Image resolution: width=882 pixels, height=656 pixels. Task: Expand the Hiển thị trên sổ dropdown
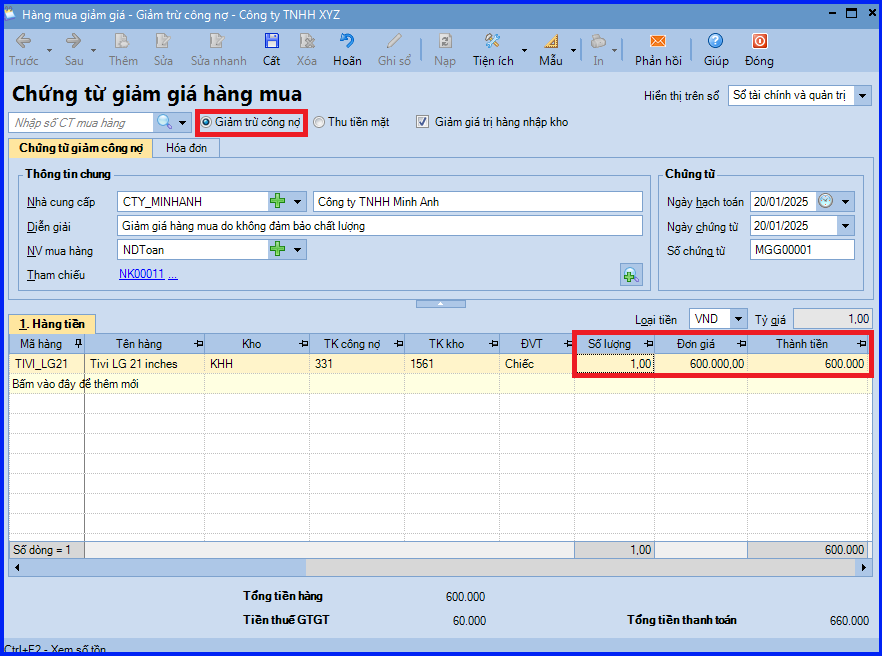[862, 96]
